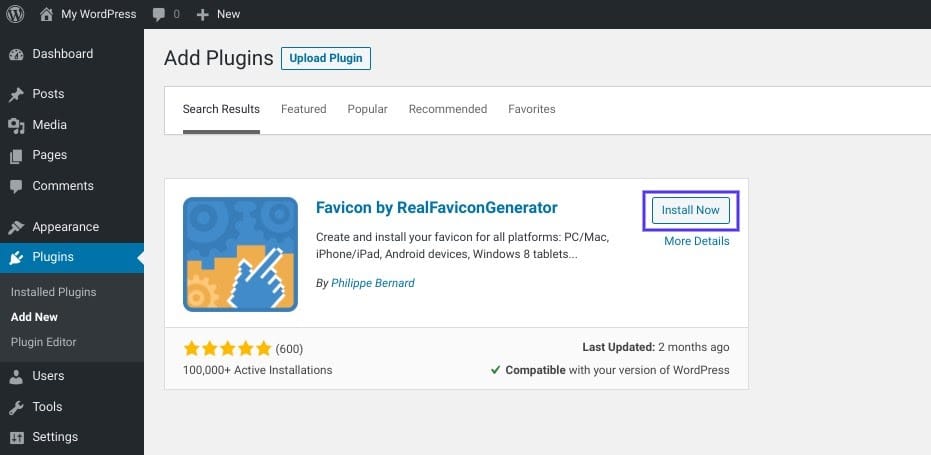This screenshot has height=455, width=931.
Task: Open the Media library icon
Action: [16, 125]
